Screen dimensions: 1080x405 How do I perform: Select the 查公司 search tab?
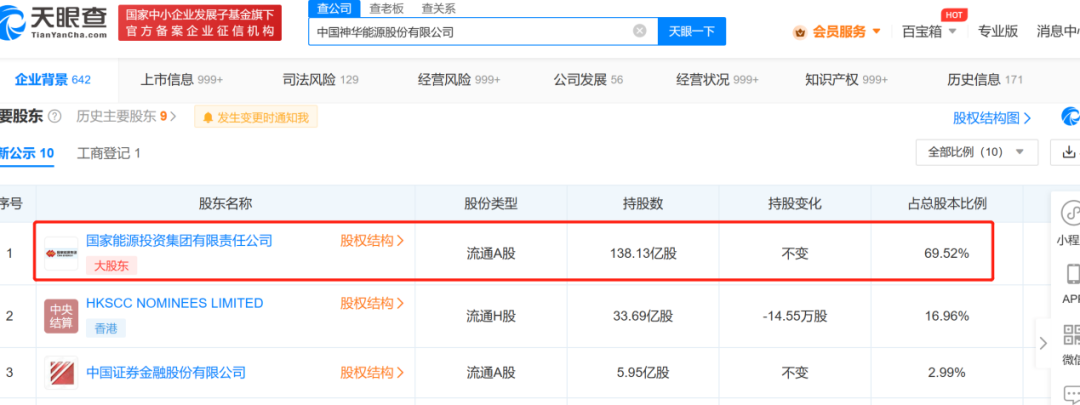click(x=333, y=8)
